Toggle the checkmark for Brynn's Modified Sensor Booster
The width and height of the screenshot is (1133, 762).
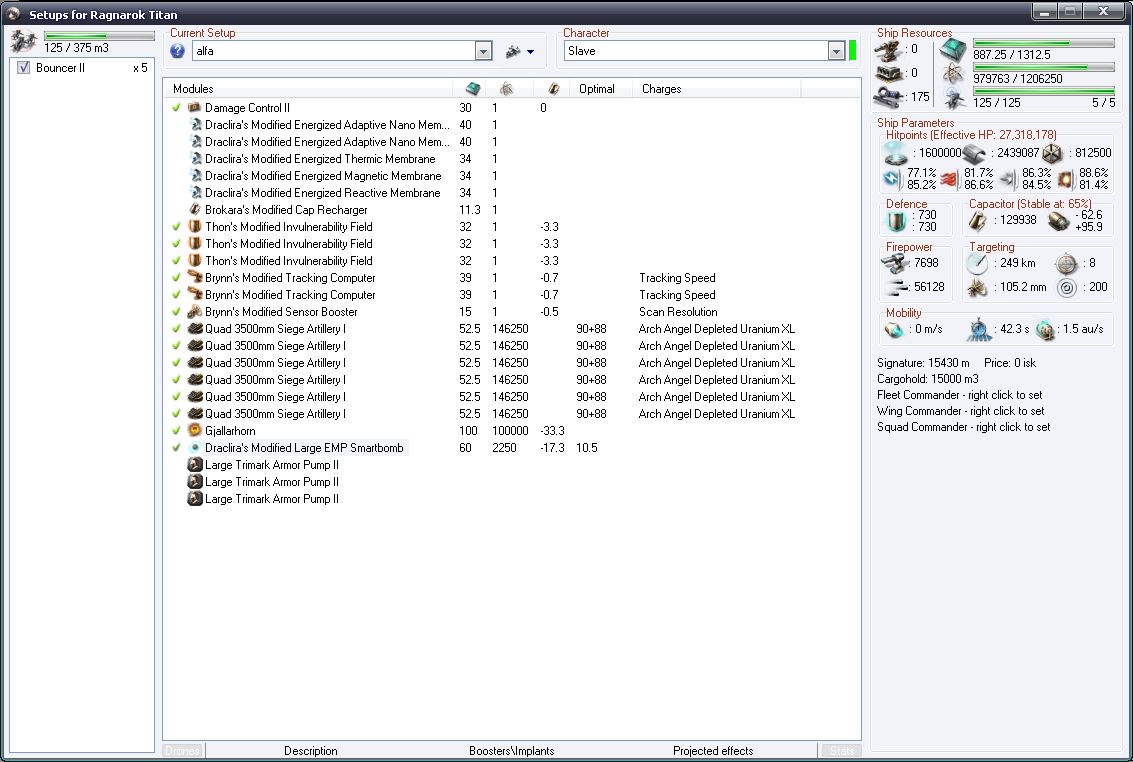[176, 312]
